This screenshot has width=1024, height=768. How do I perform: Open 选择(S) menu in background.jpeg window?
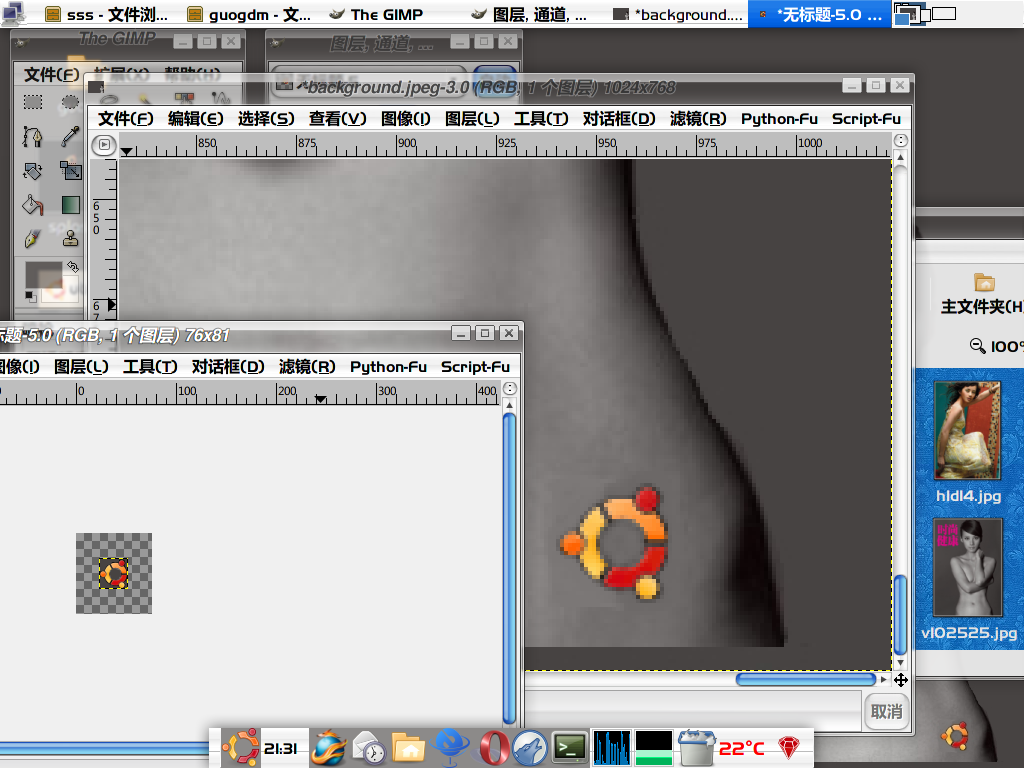pos(266,119)
